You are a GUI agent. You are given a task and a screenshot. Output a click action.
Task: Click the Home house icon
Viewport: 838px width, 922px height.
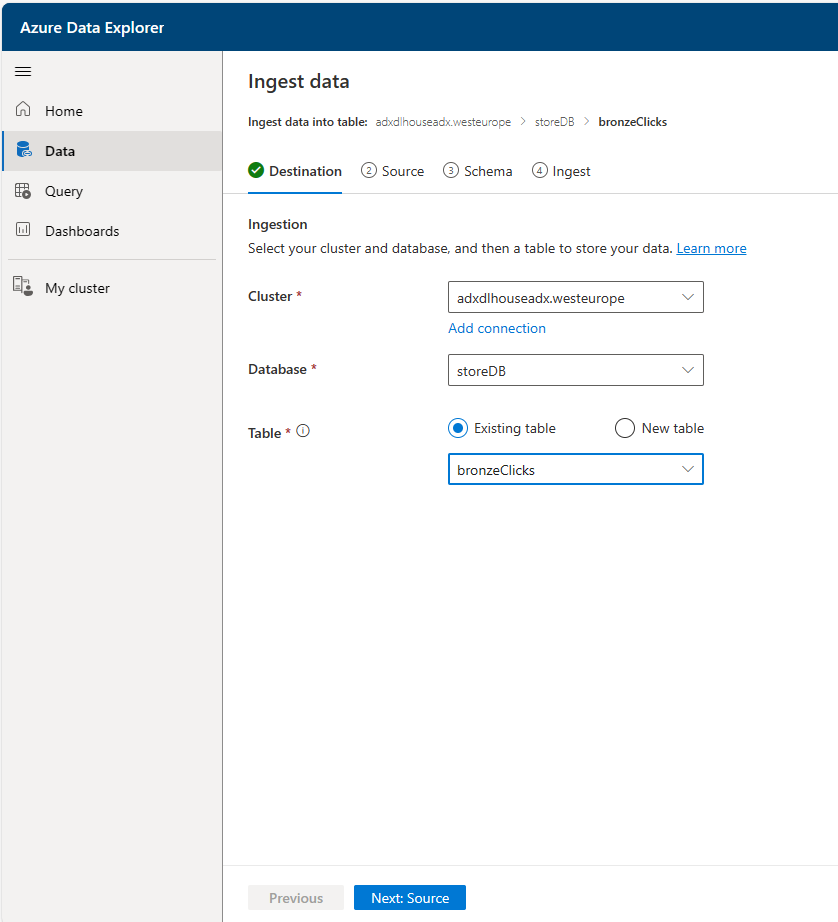(23, 109)
